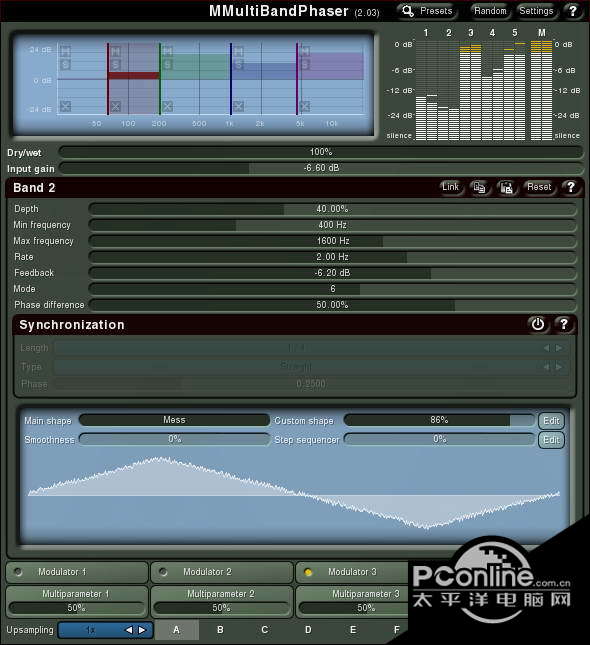Viewport: 590px width, 645px height.
Task: Select preset slot B
Action: pyautogui.click(x=221, y=630)
